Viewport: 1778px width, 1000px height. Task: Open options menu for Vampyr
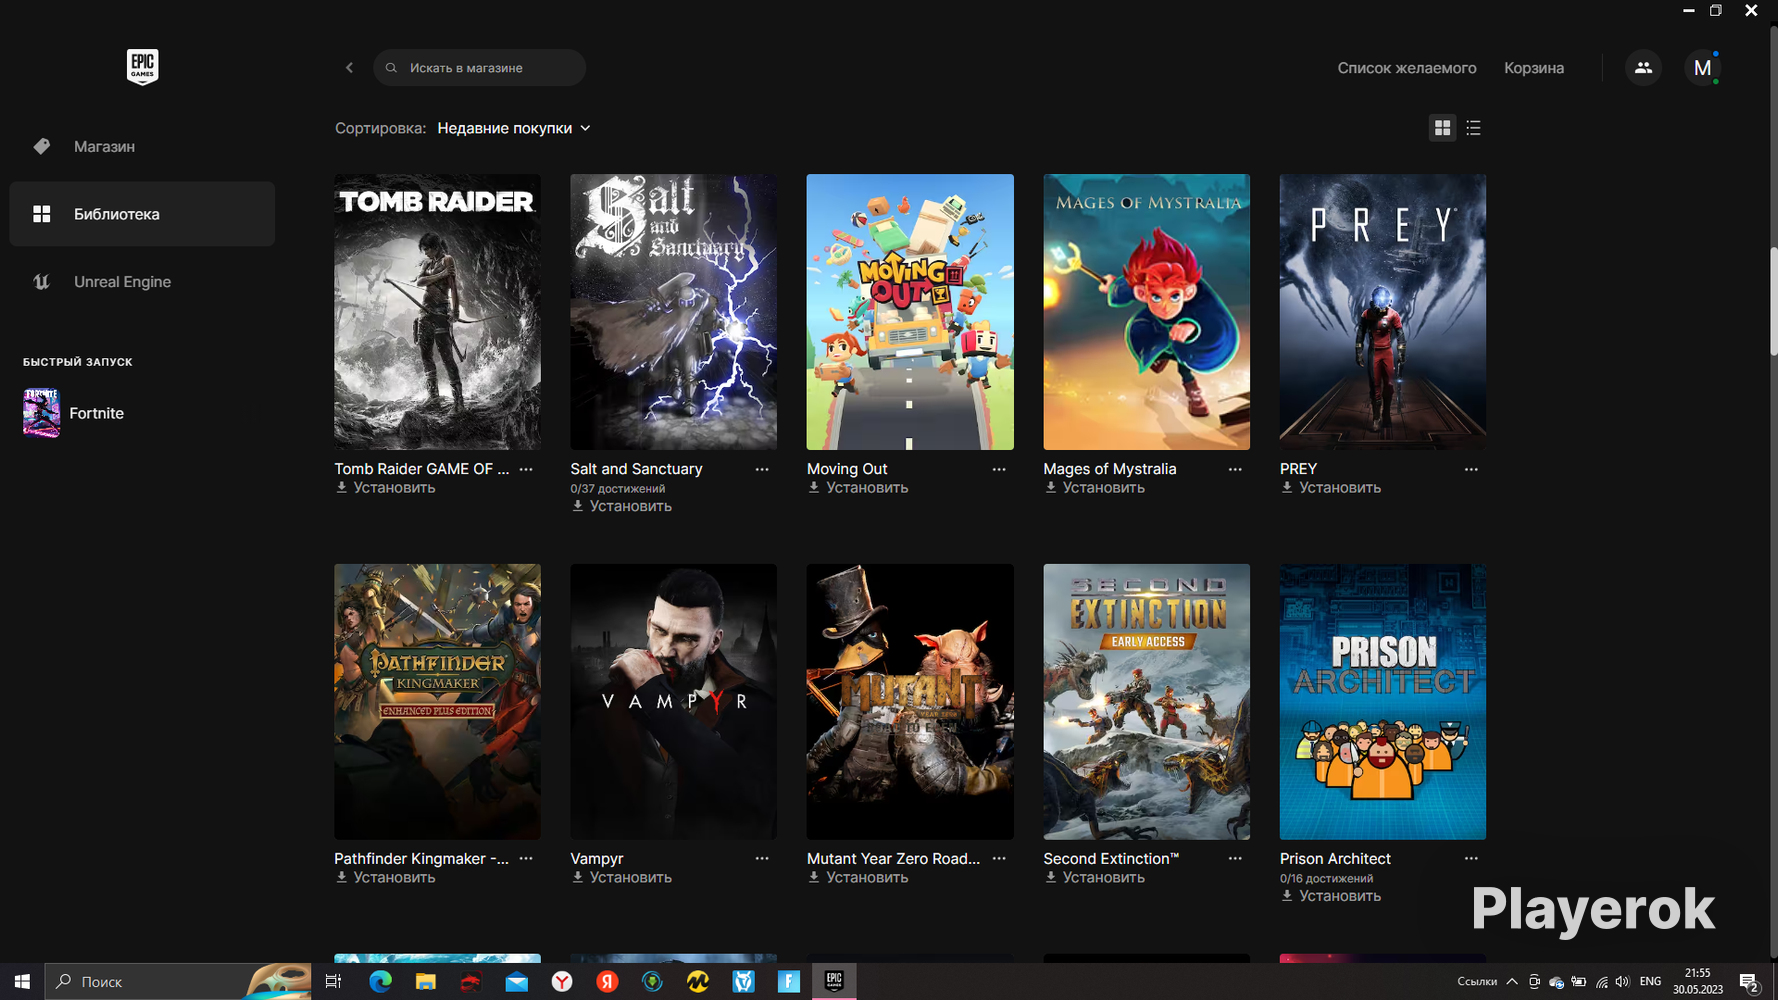coord(762,858)
